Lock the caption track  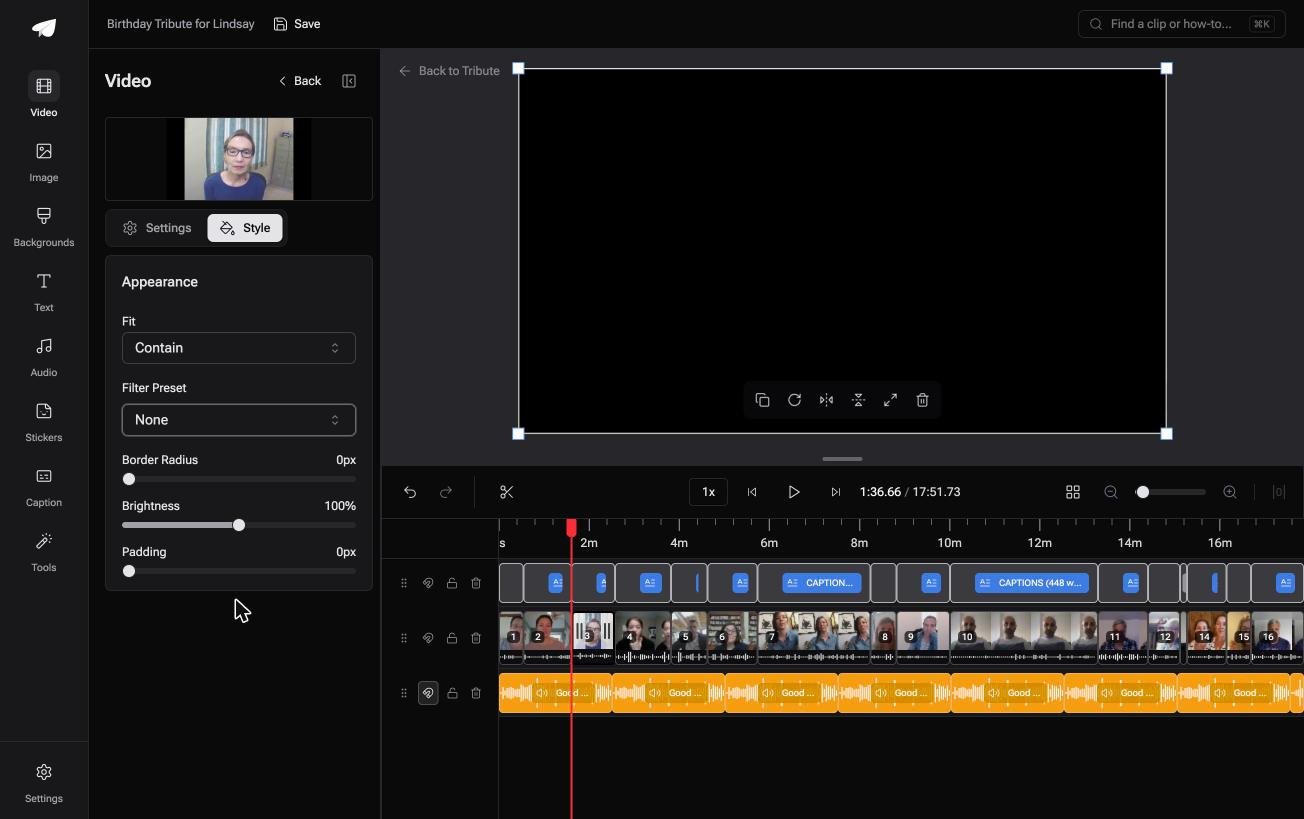coord(452,583)
